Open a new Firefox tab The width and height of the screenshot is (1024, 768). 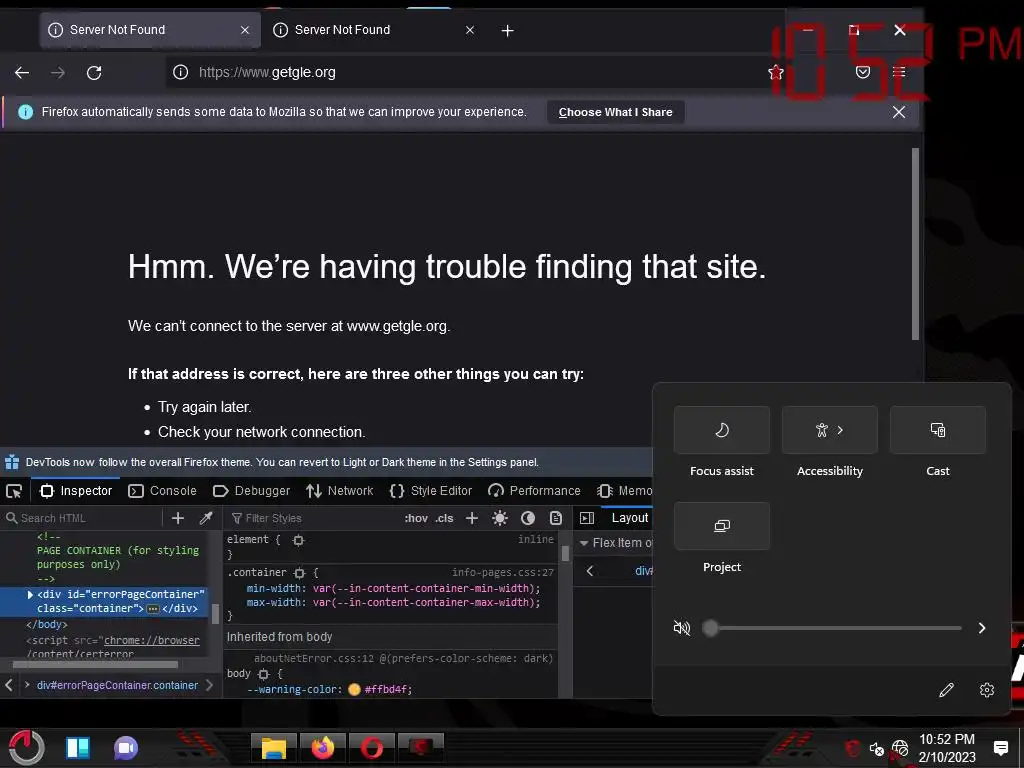[507, 31]
